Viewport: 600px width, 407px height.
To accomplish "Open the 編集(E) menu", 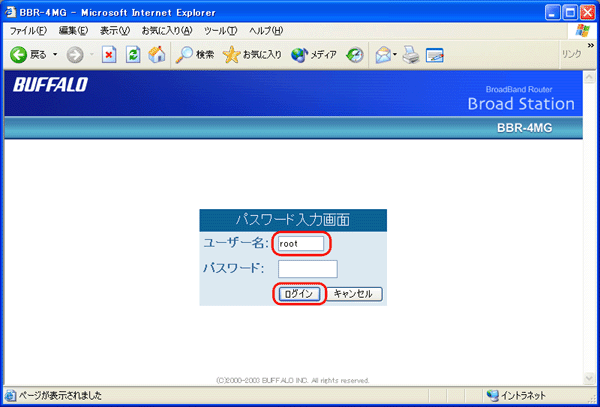I will click(73, 31).
